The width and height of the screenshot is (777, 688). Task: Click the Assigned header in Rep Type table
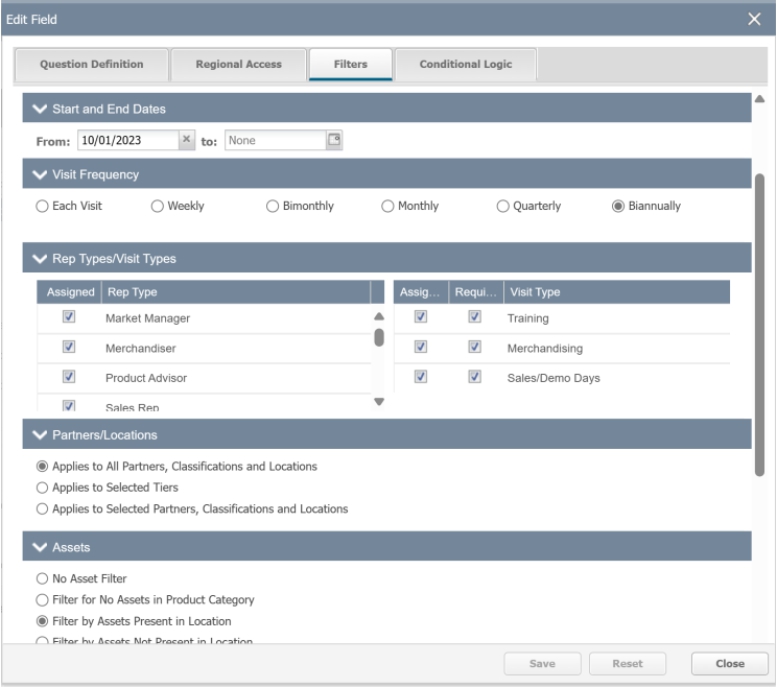70,292
